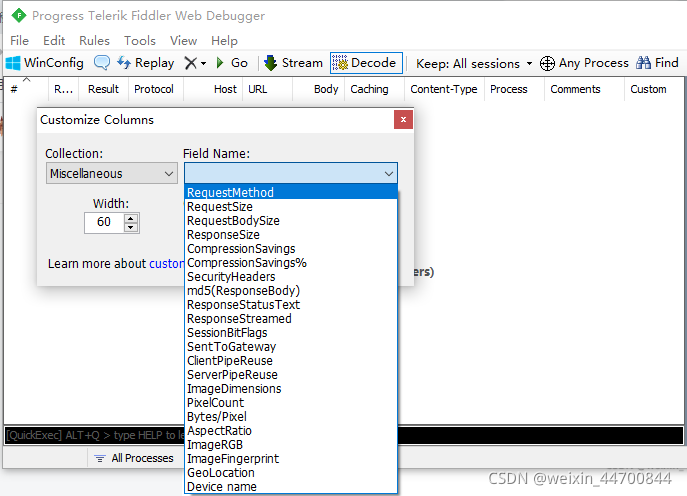687x496 pixels.
Task: Select RequestMethod from the field list
Action: (x=291, y=192)
